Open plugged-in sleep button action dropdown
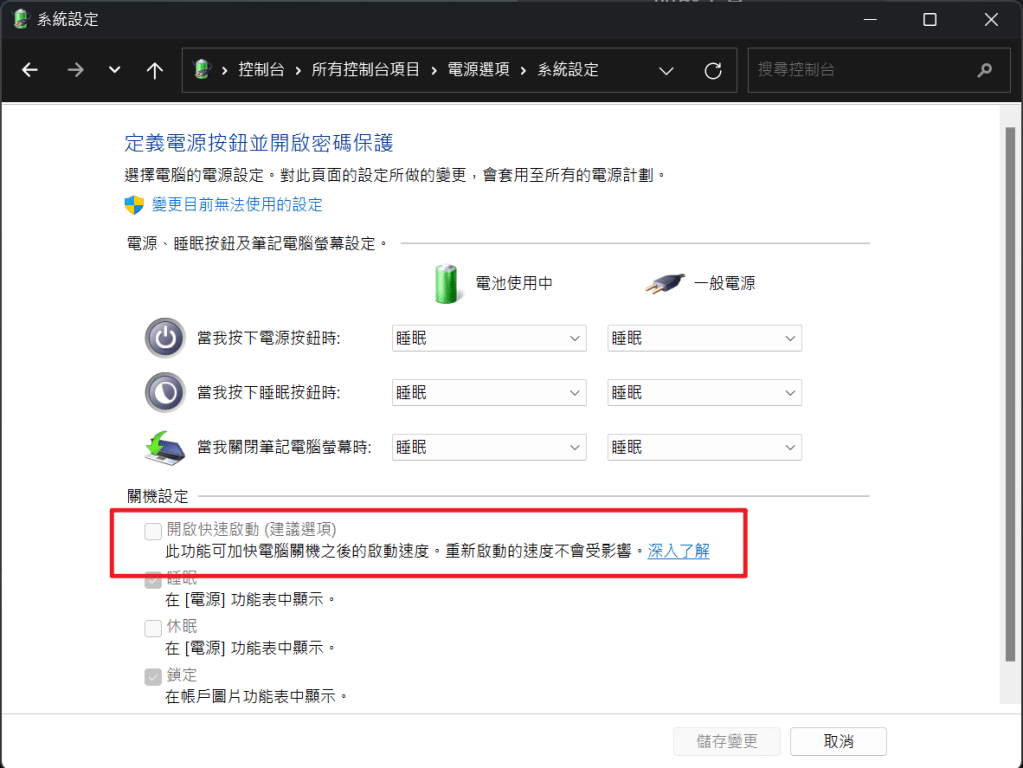This screenshot has height=768, width=1023. (x=705, y=393)
